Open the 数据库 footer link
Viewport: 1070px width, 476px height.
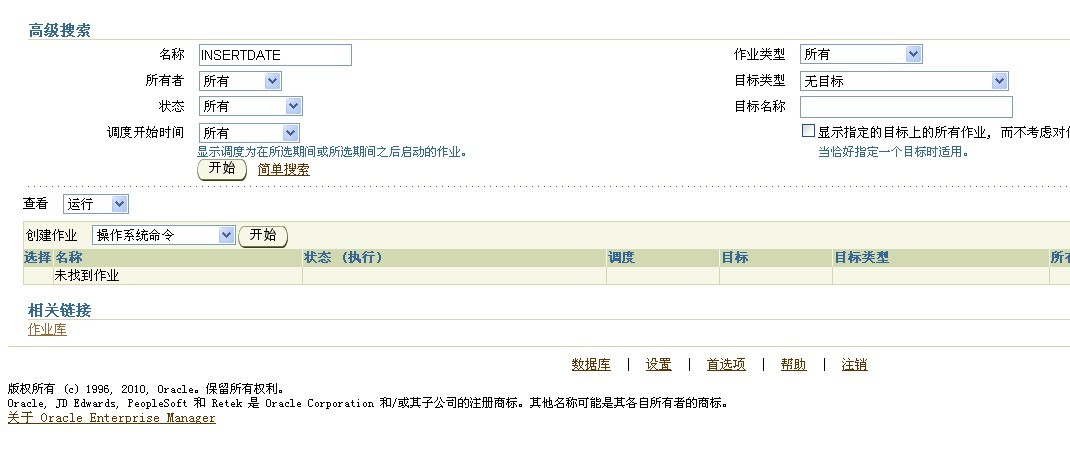pos(591,365)
